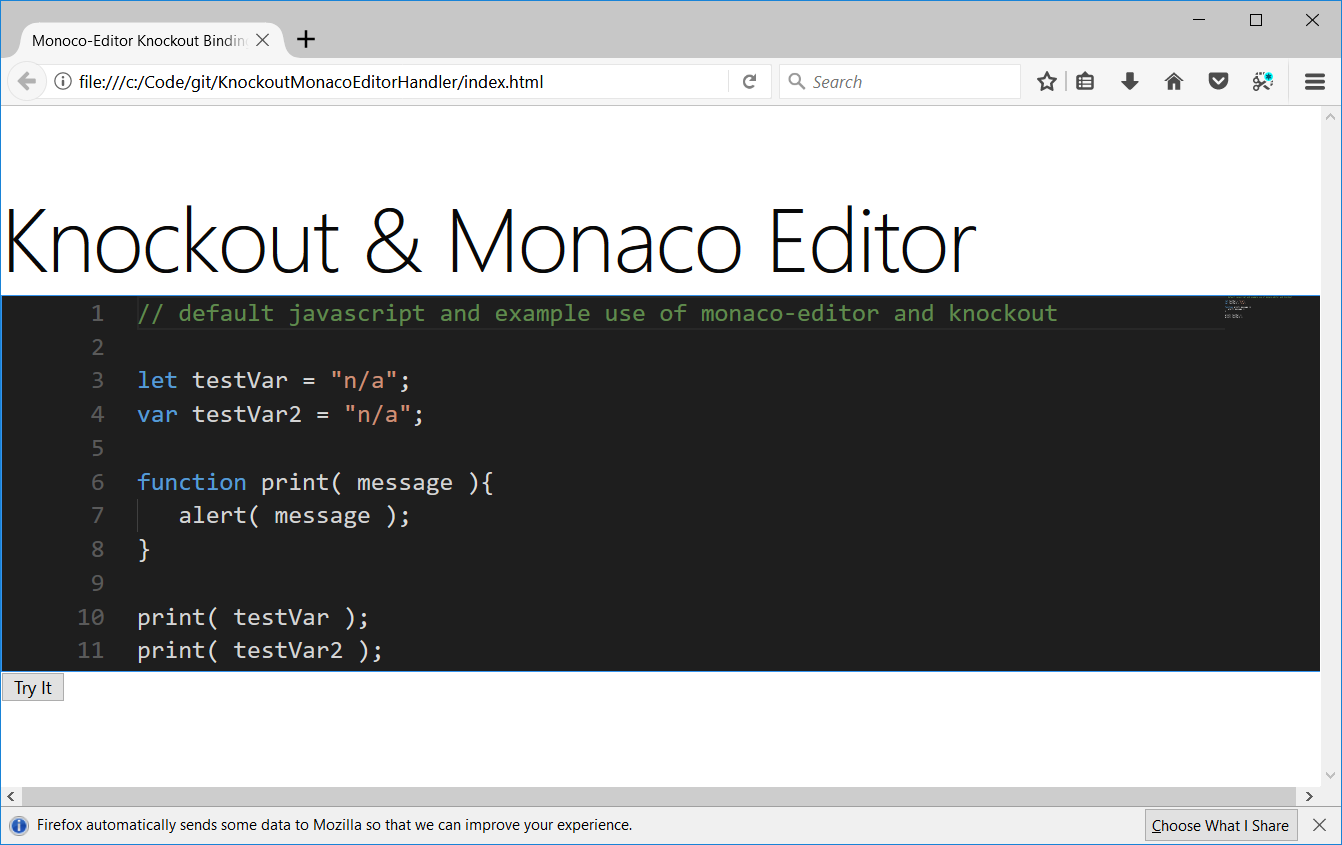Viewport: 1342px width, 845px height.
Task: Click the info icon in notification bar
Action: 19,825
